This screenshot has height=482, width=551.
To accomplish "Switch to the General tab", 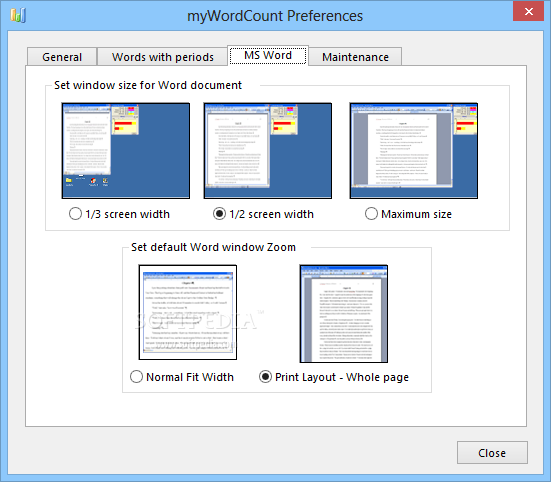I will point(62,57).
